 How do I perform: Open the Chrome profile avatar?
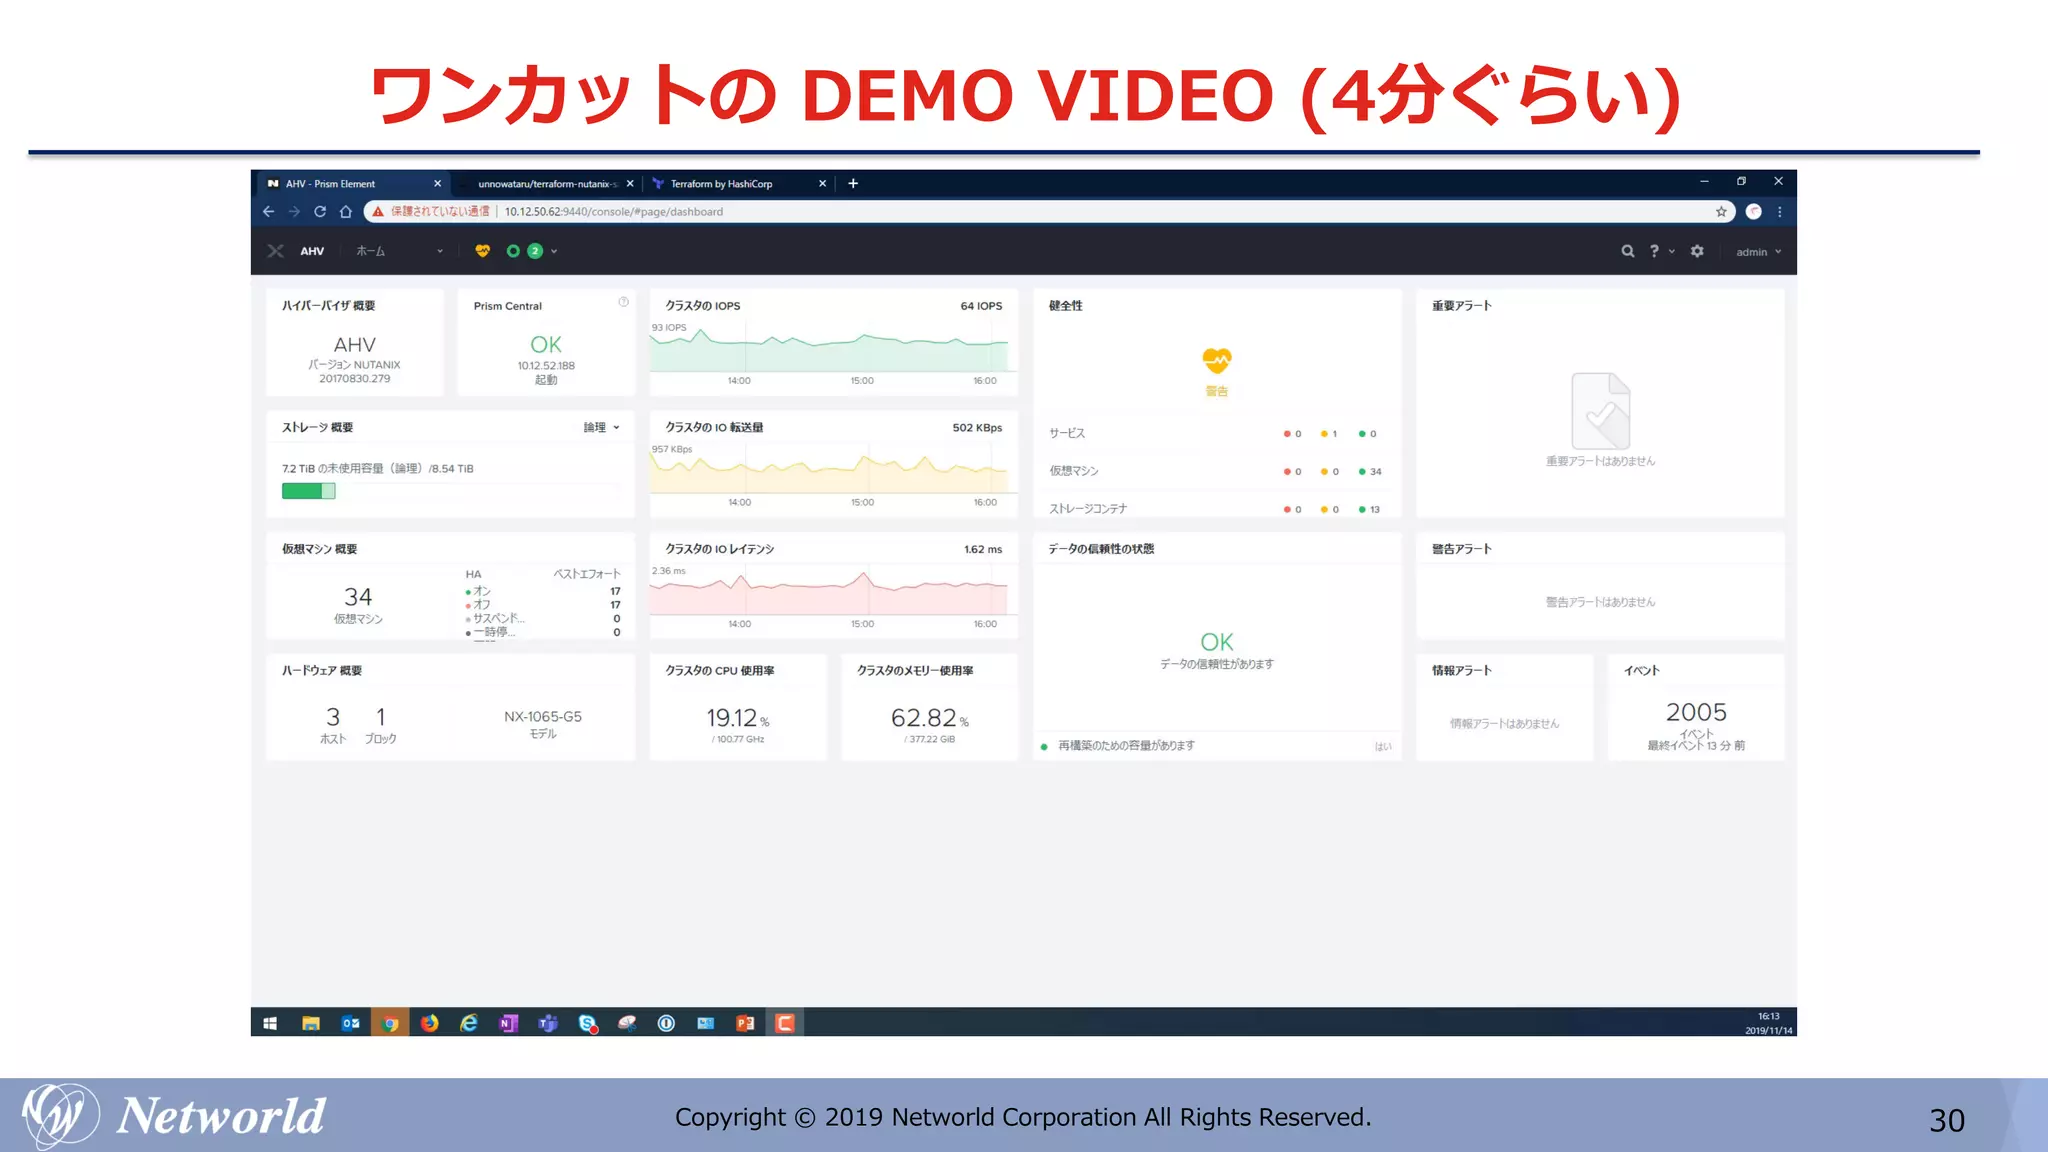pyautogui.click(x=1753, y=211)
